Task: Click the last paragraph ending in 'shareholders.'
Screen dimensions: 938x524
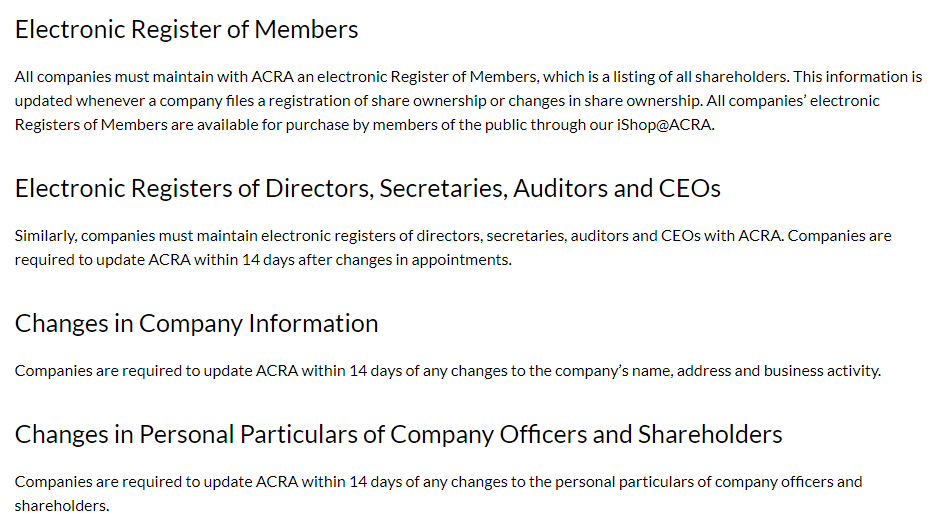Action: click(438, 493)
